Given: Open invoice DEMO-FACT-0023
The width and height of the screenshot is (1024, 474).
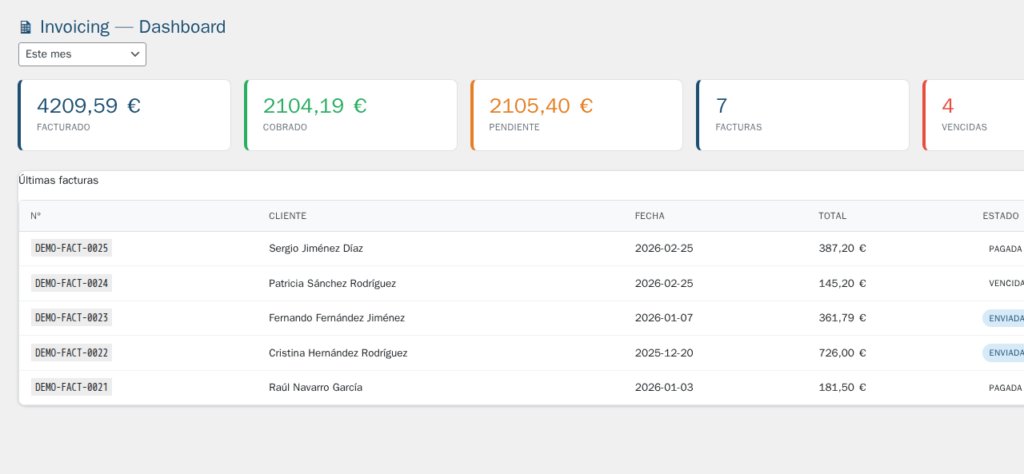Looking at the screenshot, I should point(71,318).
